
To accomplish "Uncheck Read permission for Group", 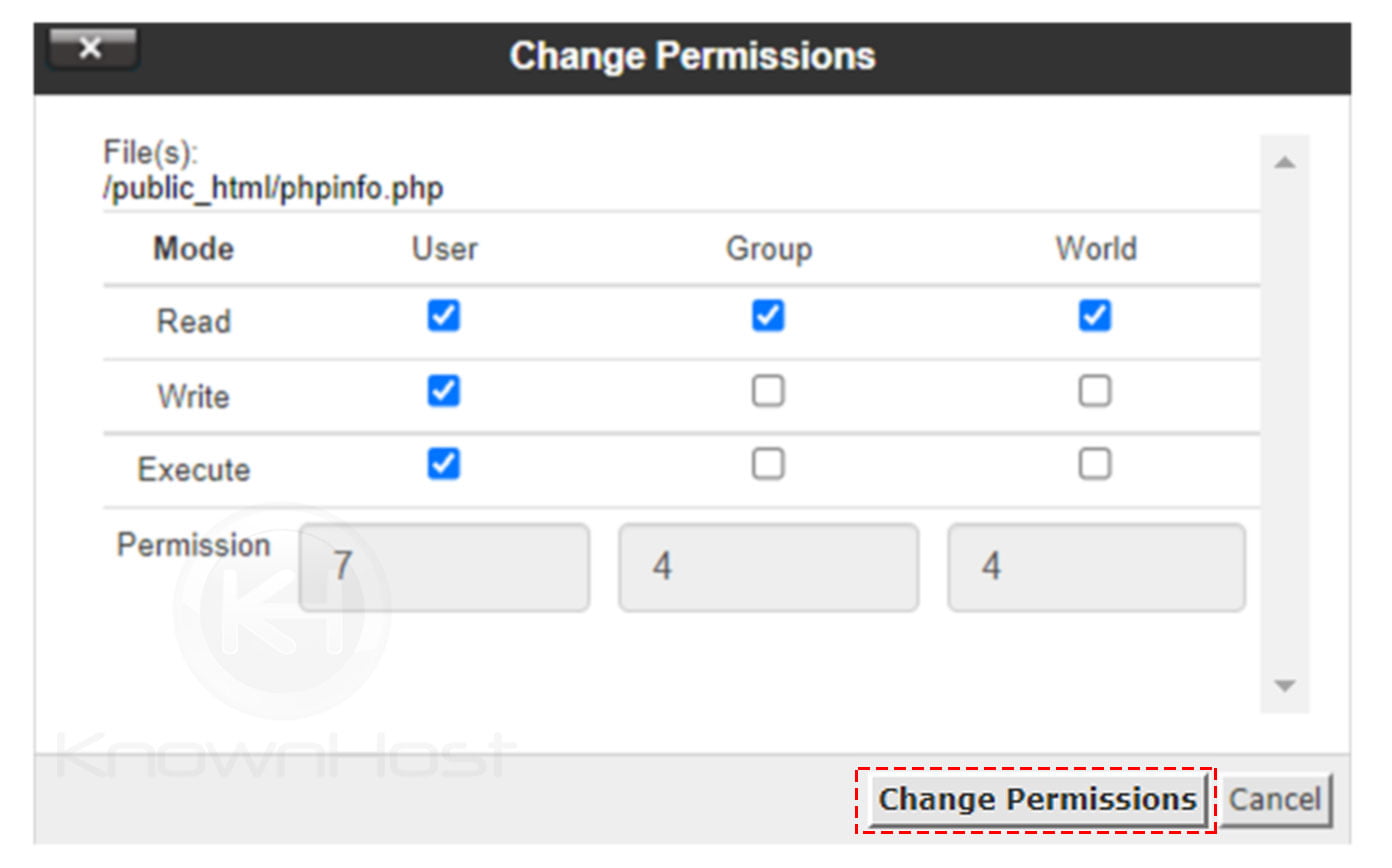I will [768, 316].
